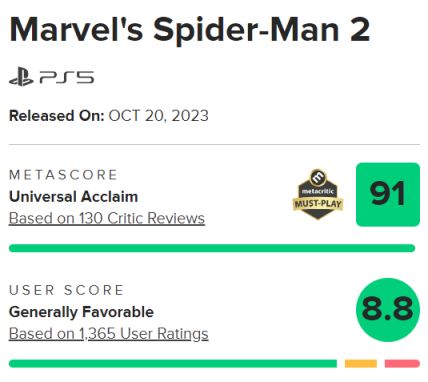Click the USER SCORE heading label
This screenshot has height=382, width=428.
(x=66, y=290)
